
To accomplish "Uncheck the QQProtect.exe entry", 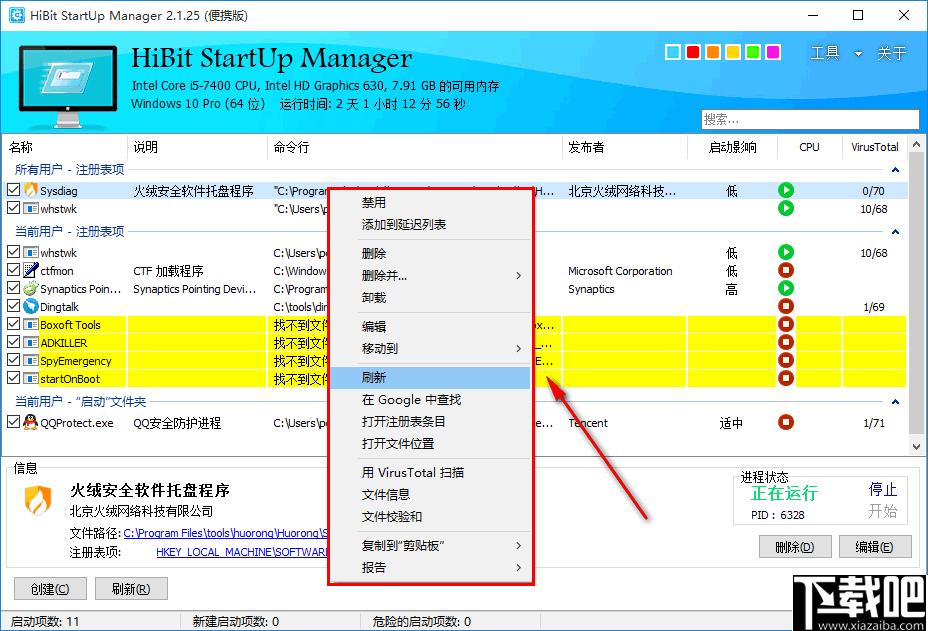I will pos(14,422).
